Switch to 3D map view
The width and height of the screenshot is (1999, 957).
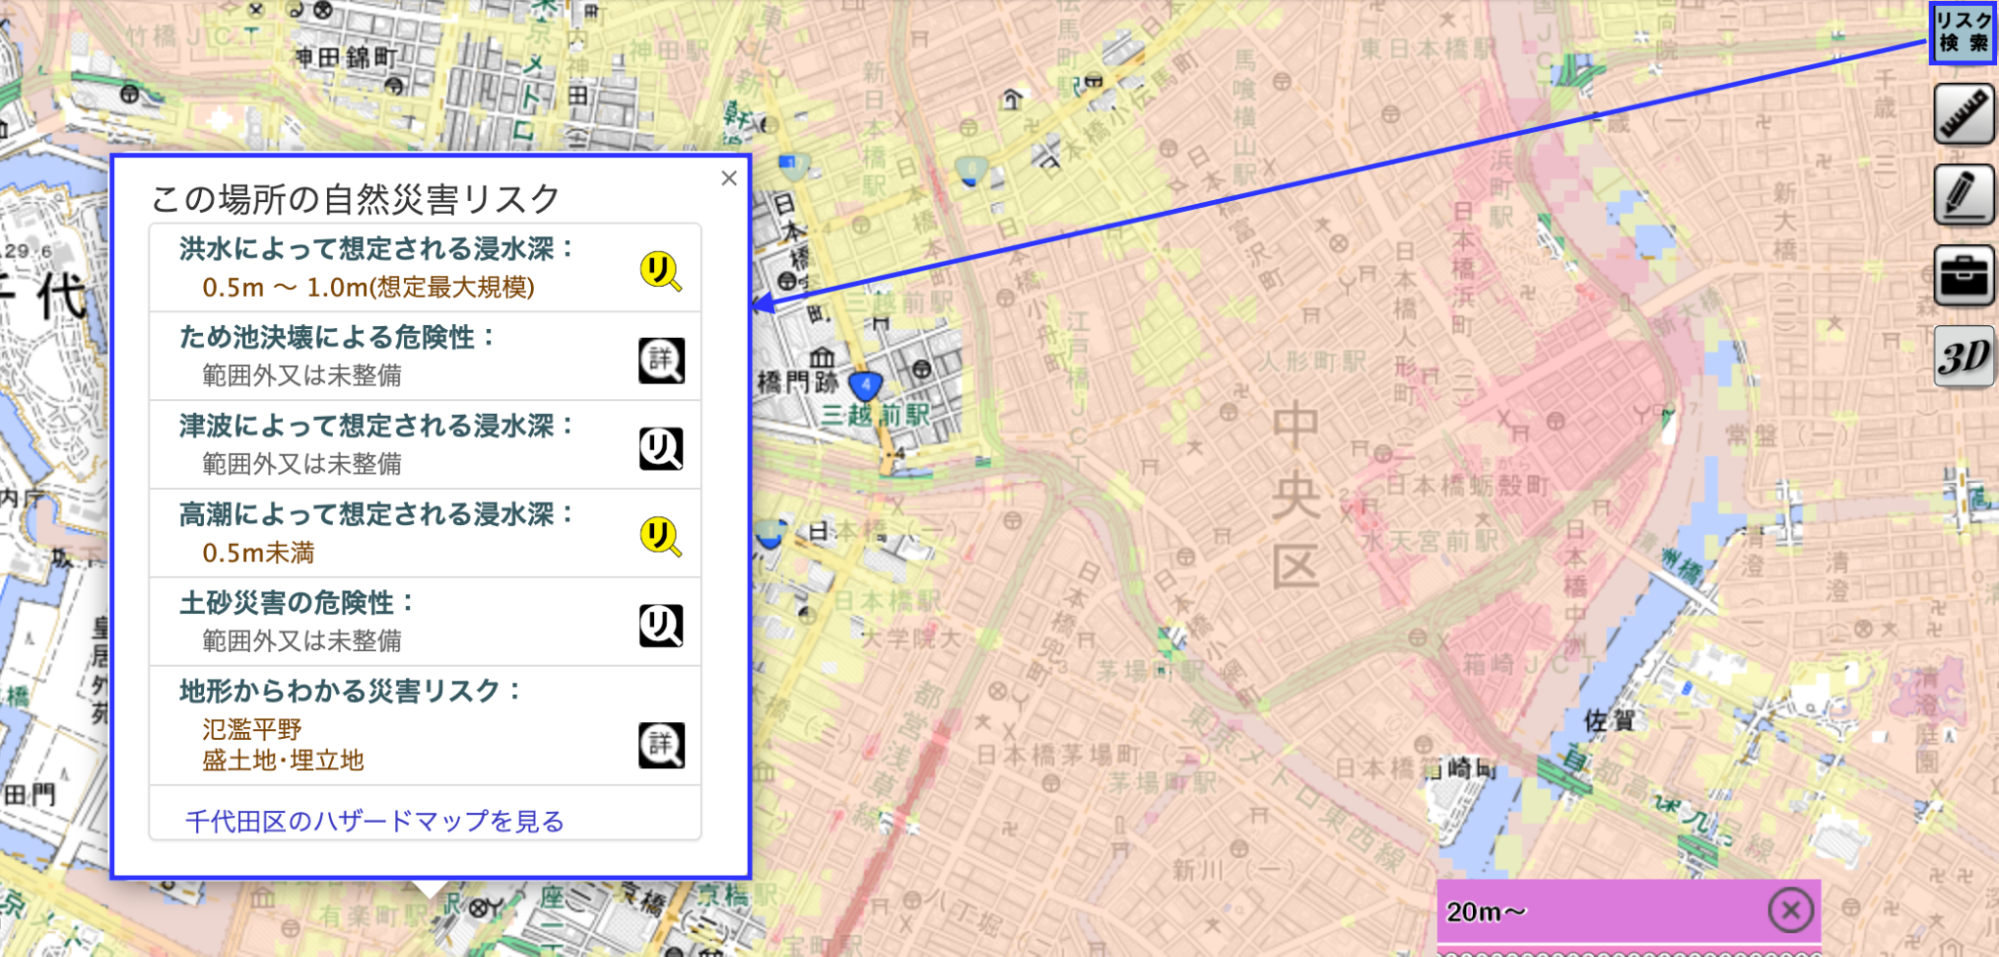point(1964,356)
